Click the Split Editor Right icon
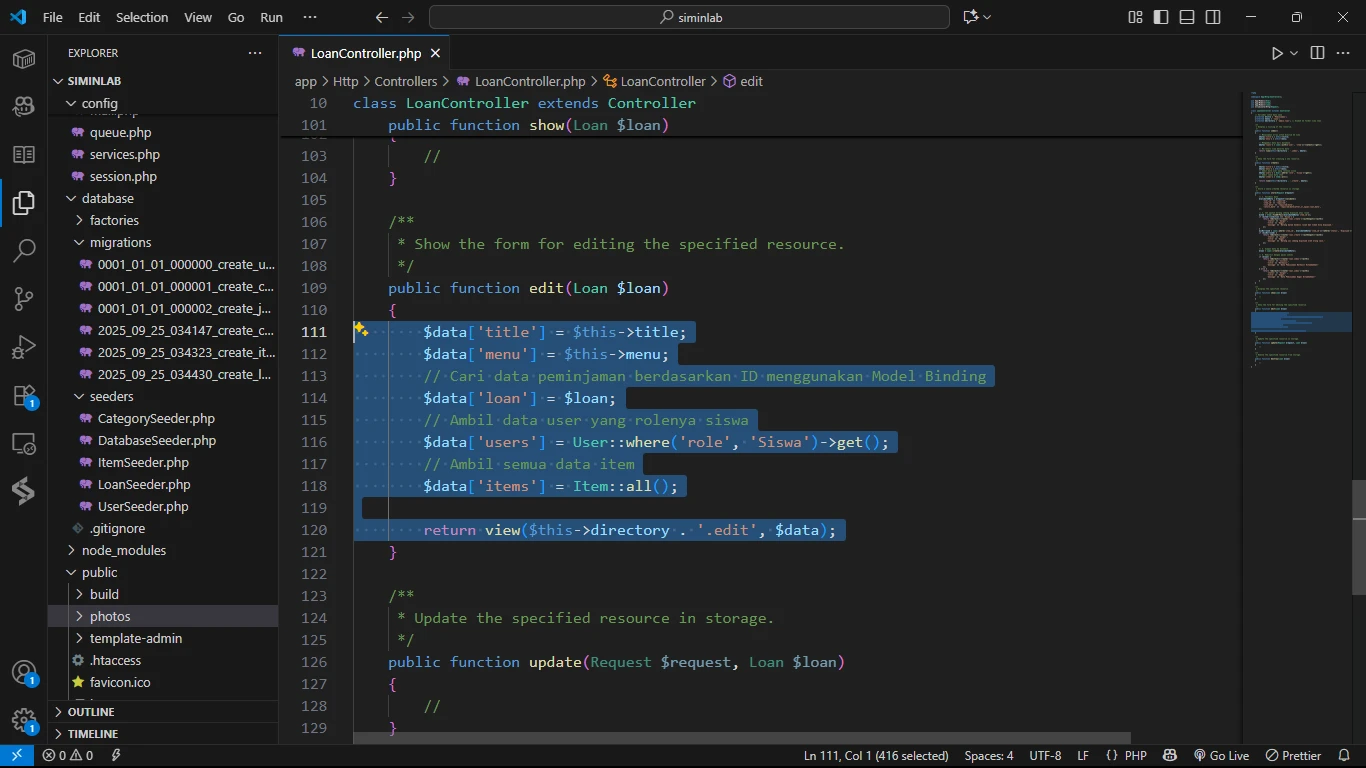 coord(1317,53)
